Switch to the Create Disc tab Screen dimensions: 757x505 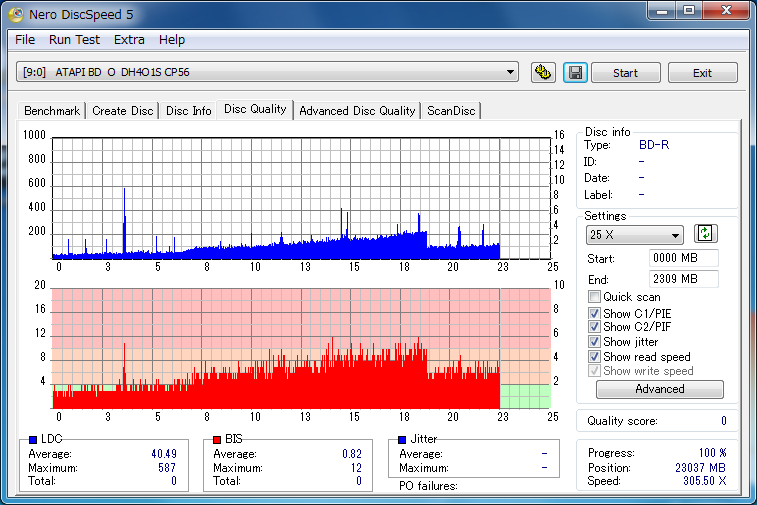coord(123,111)
